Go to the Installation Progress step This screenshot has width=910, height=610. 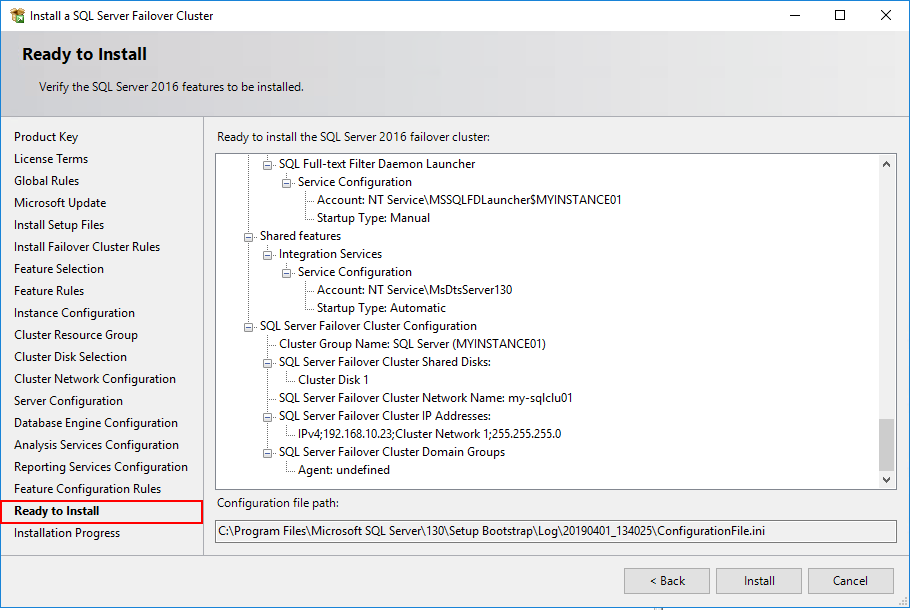tap(67, 533)
